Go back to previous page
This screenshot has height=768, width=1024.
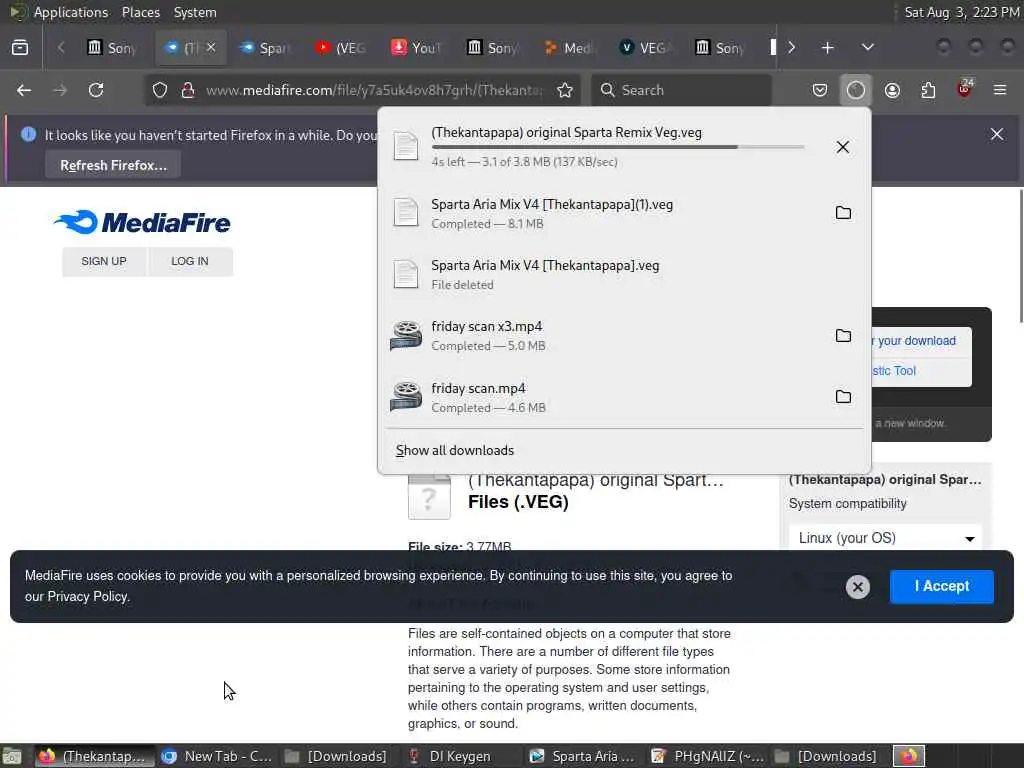[x=24, y=90]
